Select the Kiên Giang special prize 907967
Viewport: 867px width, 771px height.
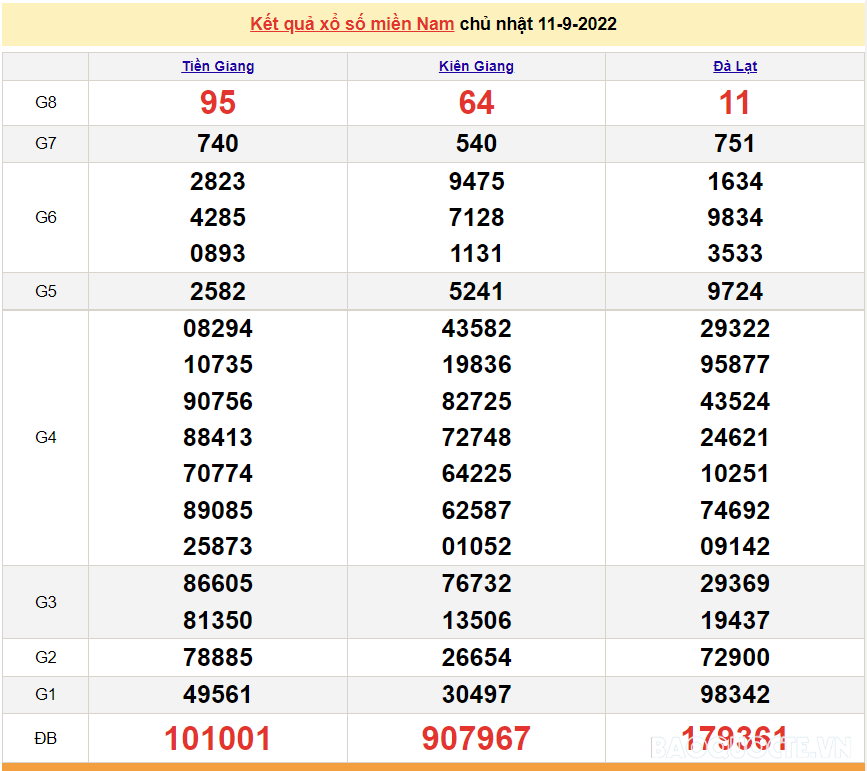click(476, 739)
